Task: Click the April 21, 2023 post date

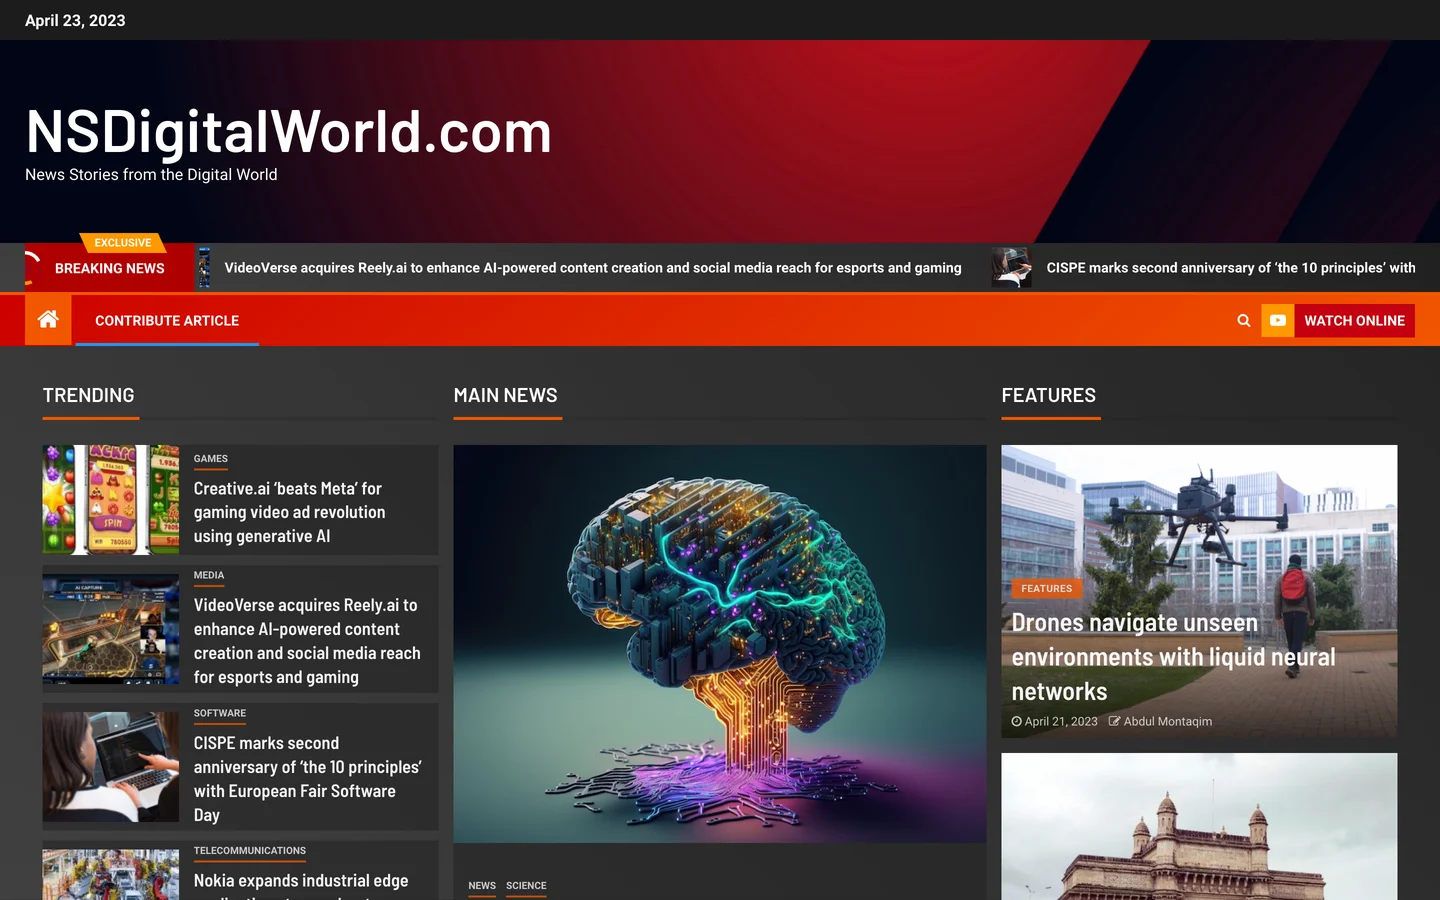Action: point(1061,721)
